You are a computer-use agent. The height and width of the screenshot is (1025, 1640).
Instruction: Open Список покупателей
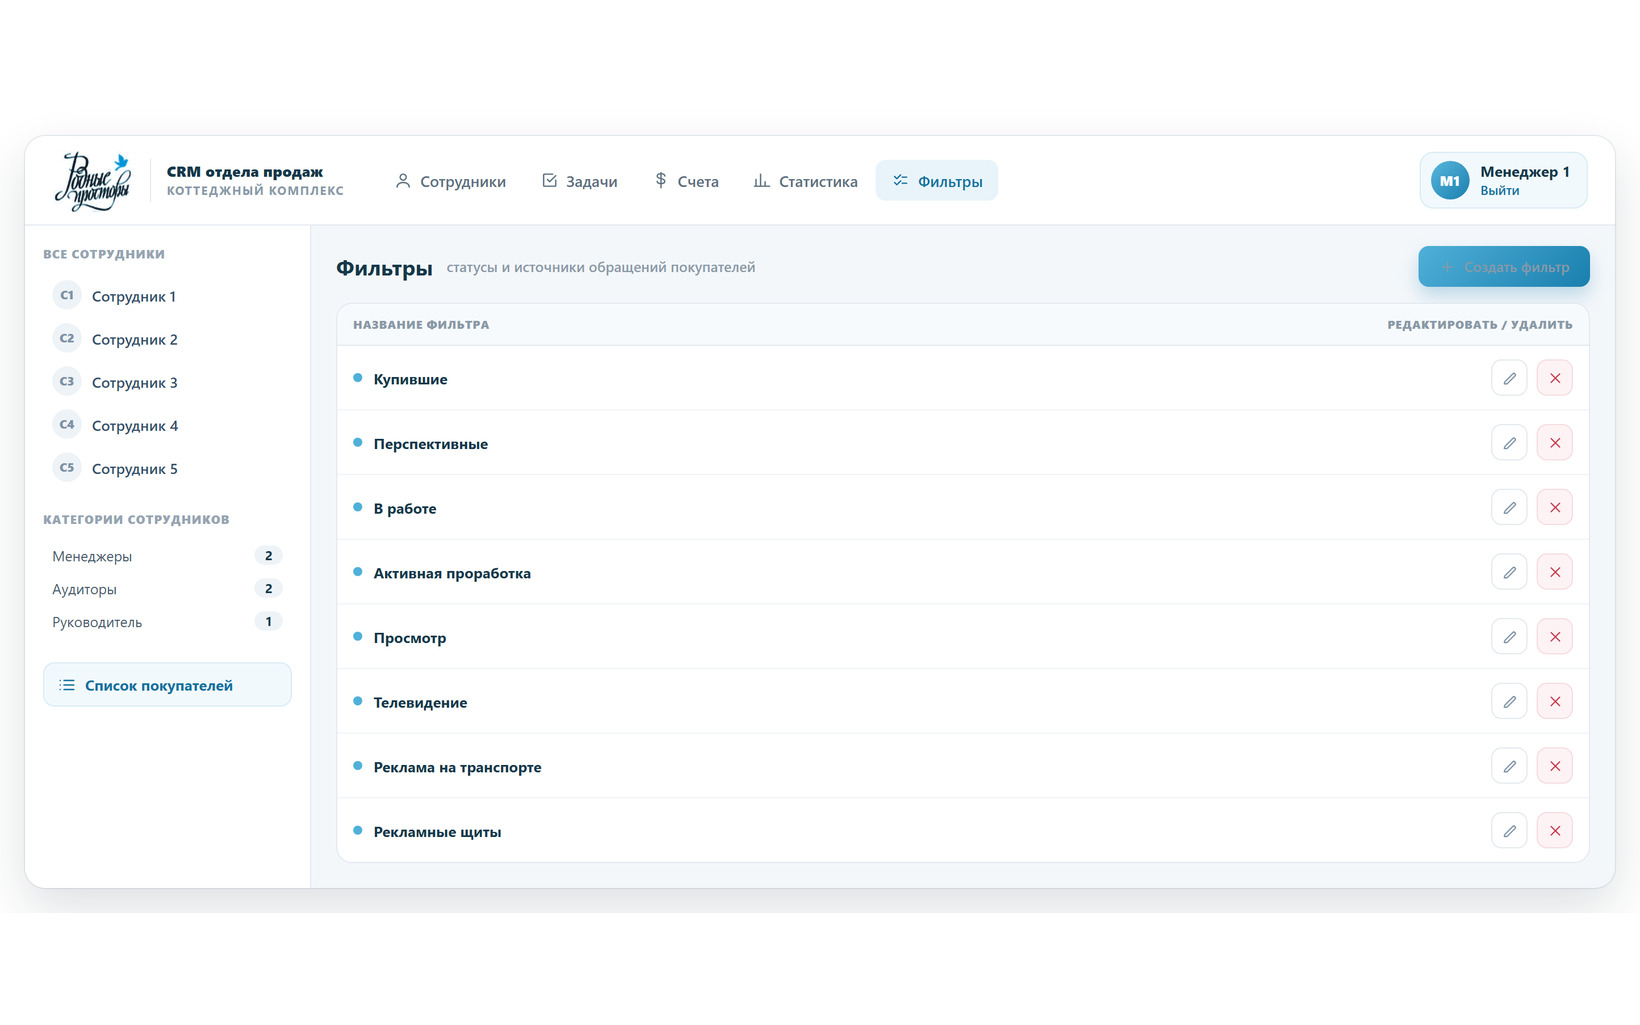pyautogui.click(x=167, y=685)
